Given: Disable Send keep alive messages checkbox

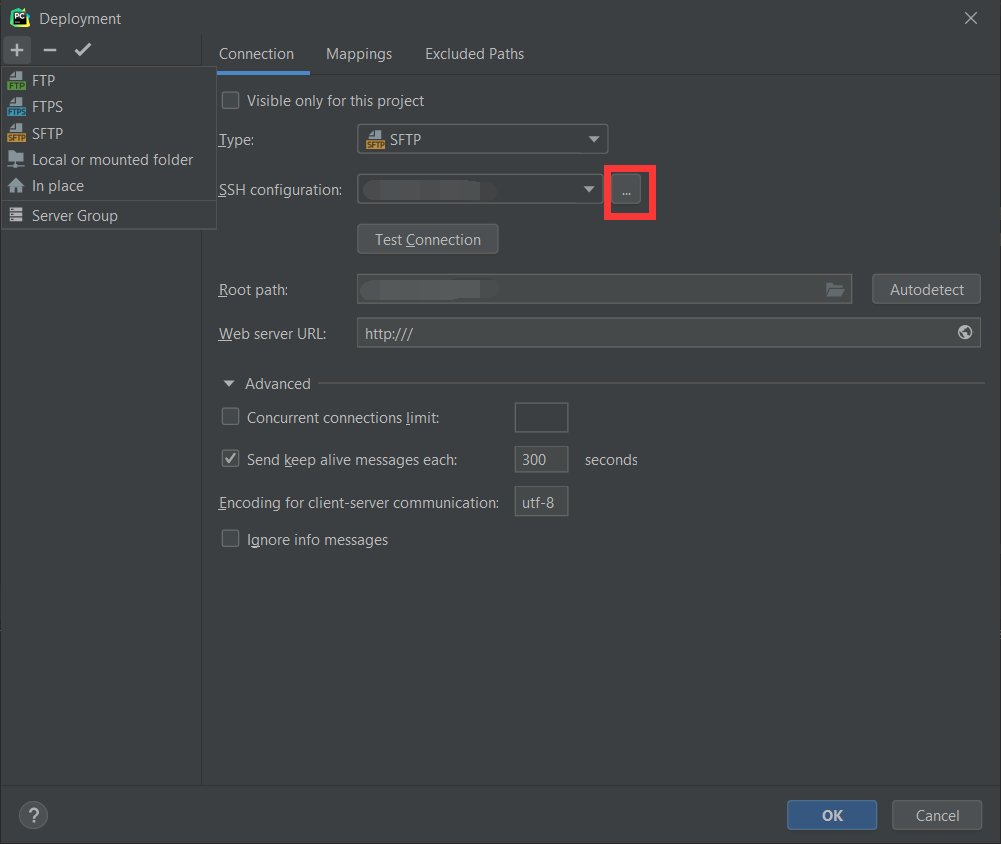Looking at the screenshot, I should [x=231, y=459].
